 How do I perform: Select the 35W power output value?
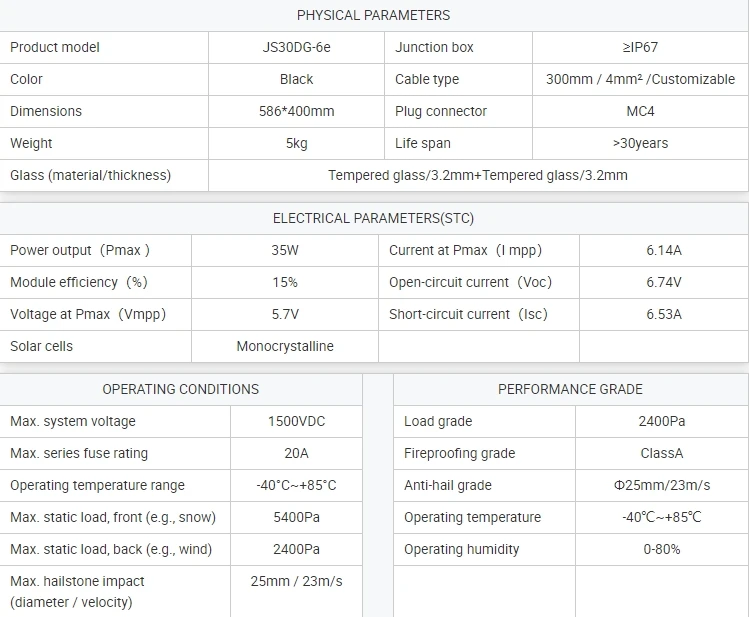285,250
